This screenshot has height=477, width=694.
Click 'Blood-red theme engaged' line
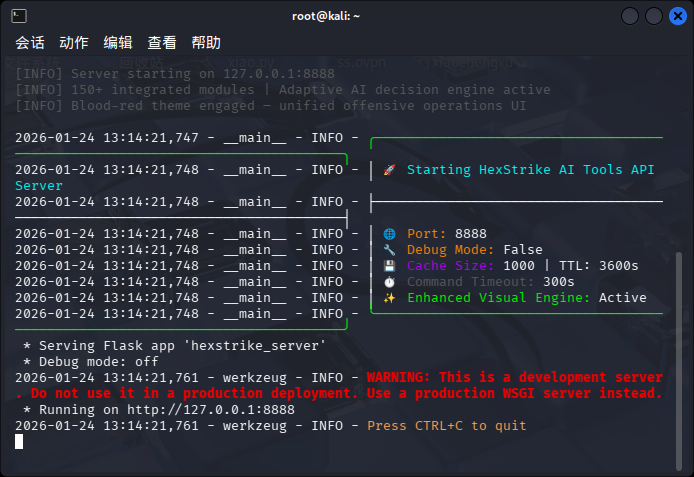[271, 106]
